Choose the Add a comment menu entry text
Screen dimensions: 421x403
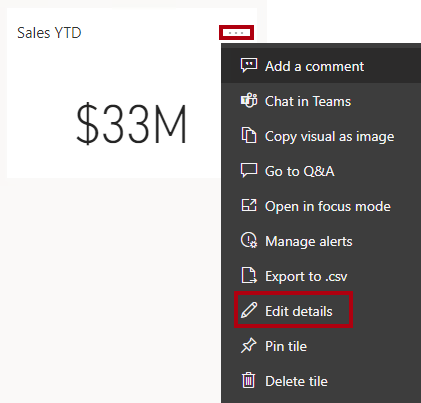(x=314, y=66)
